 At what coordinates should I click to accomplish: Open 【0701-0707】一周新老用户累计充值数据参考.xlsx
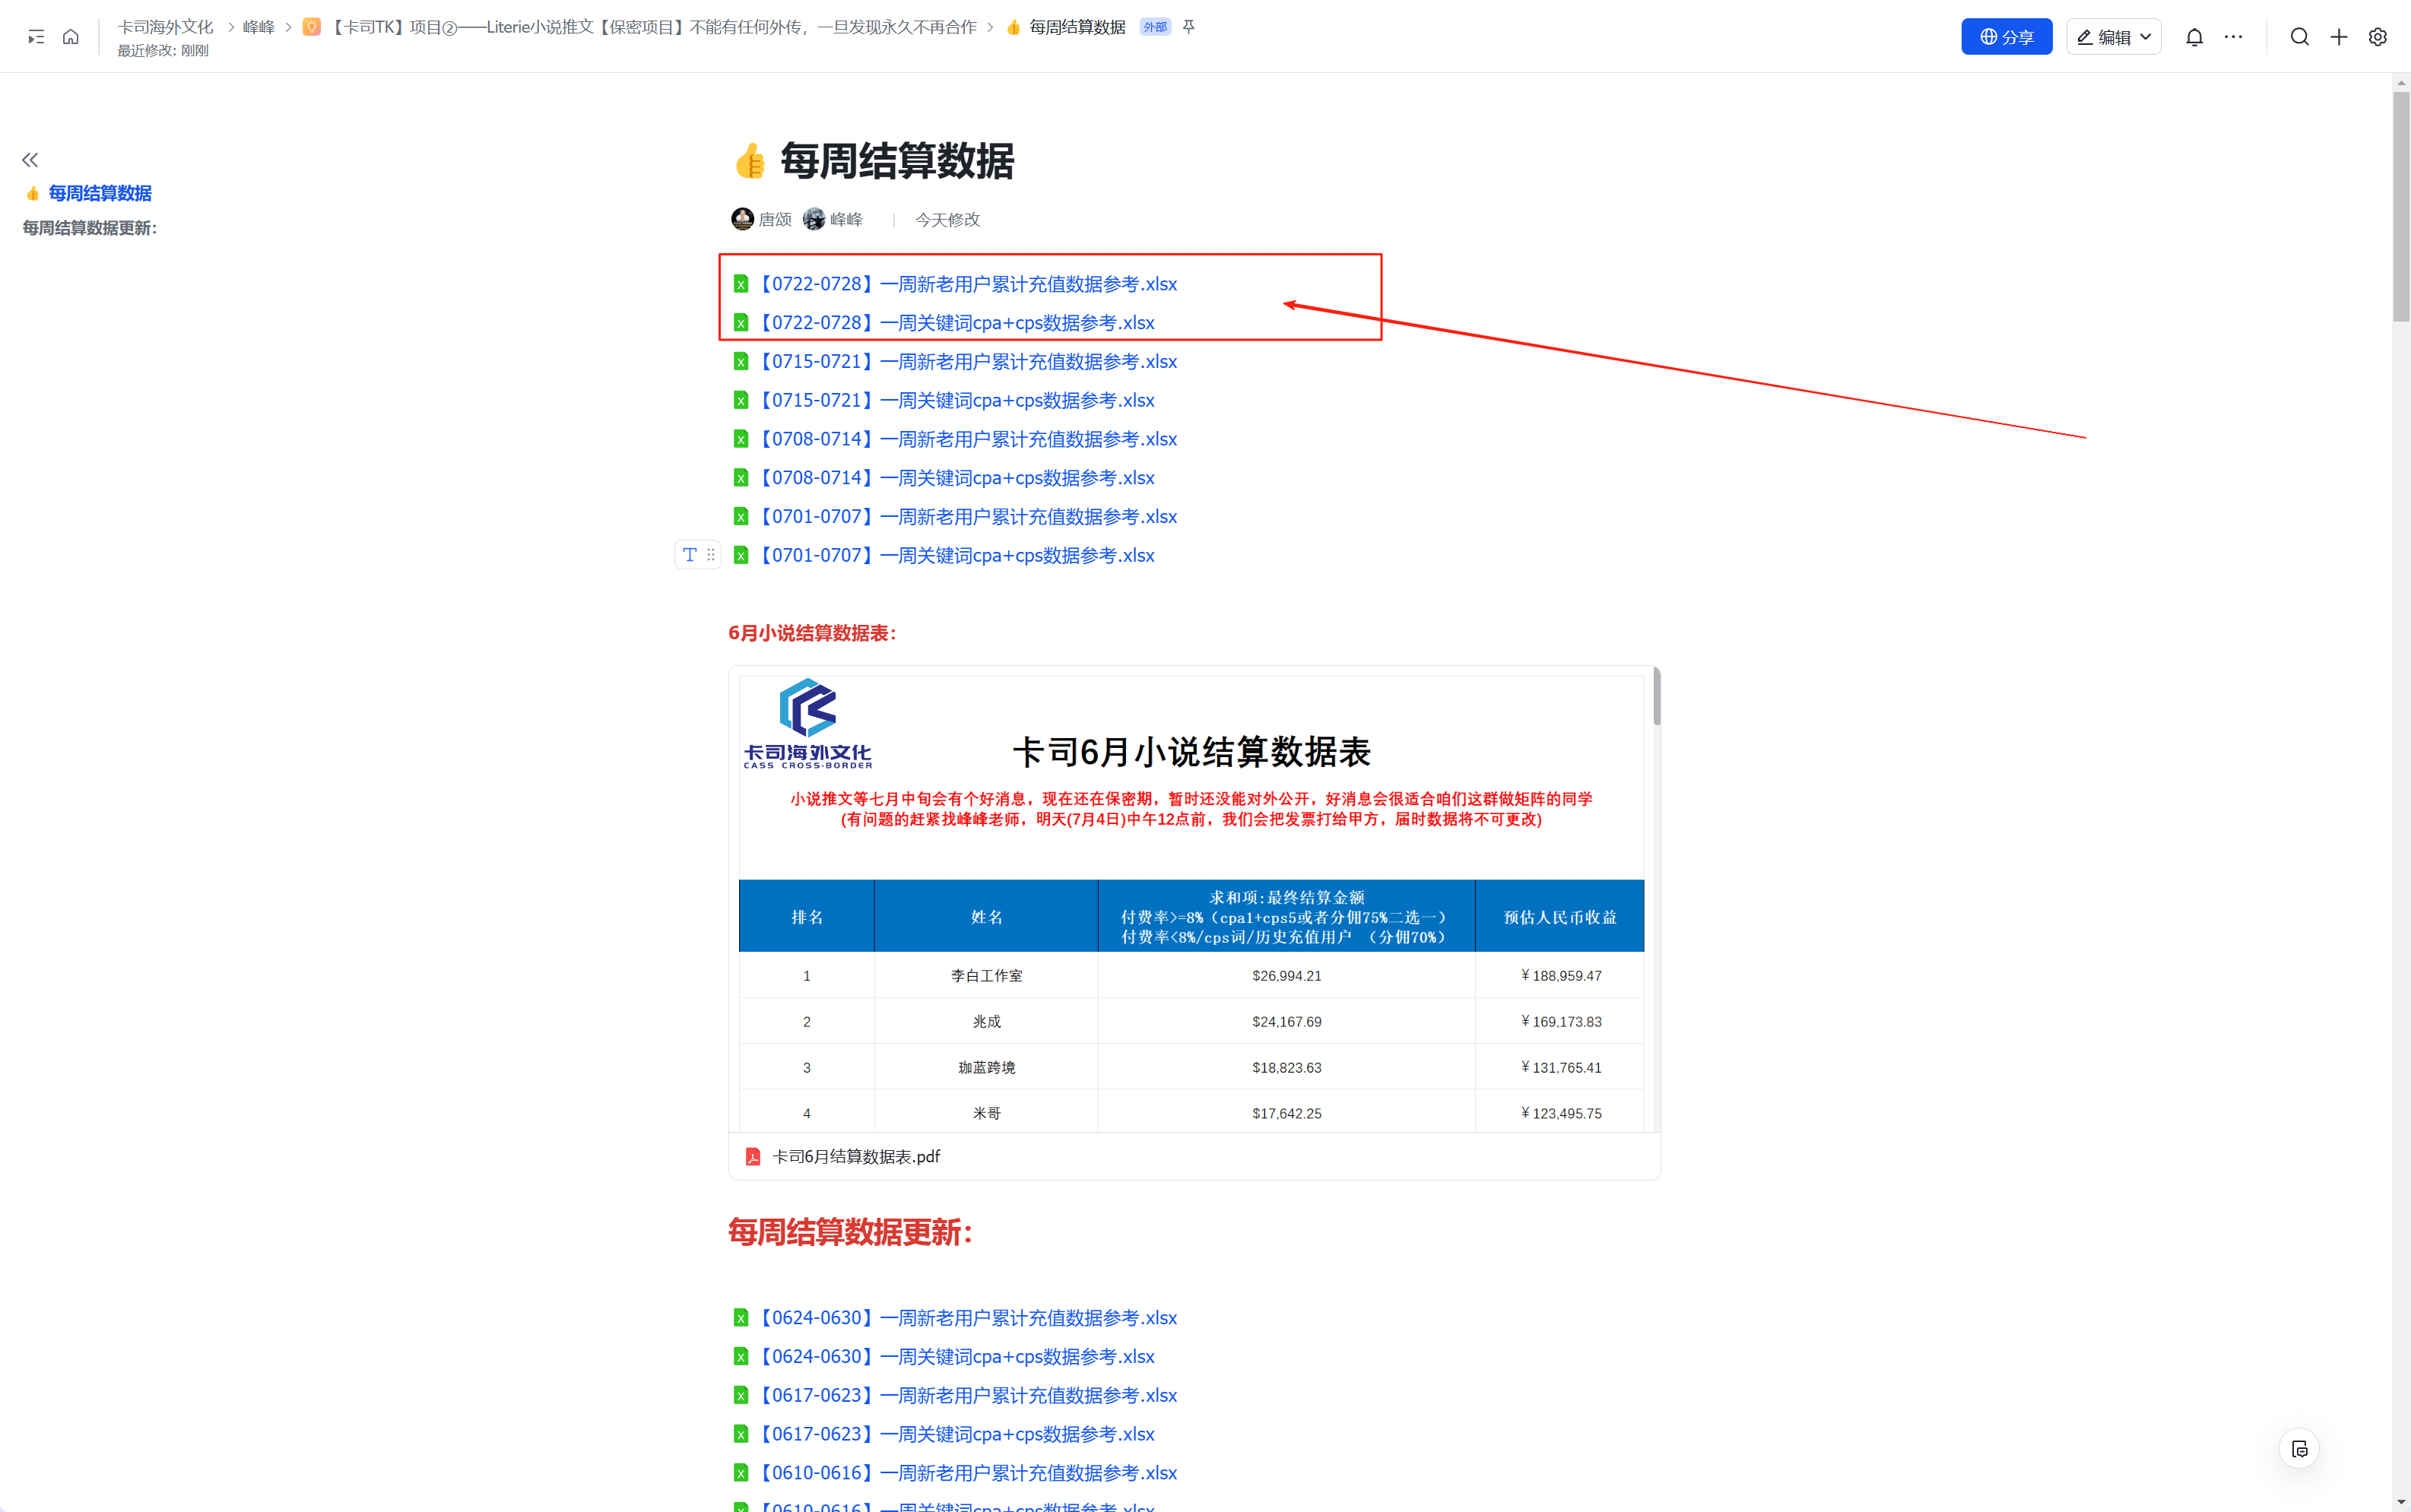[x=966, y=516]
